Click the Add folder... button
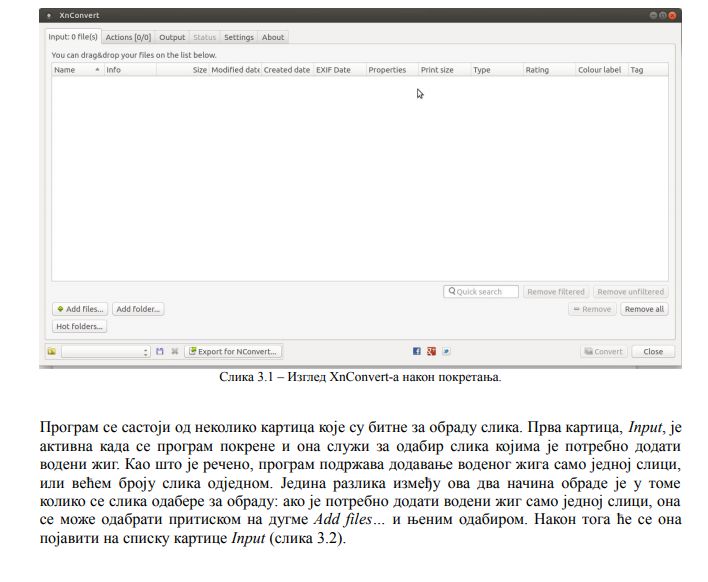 pos(138,309)
